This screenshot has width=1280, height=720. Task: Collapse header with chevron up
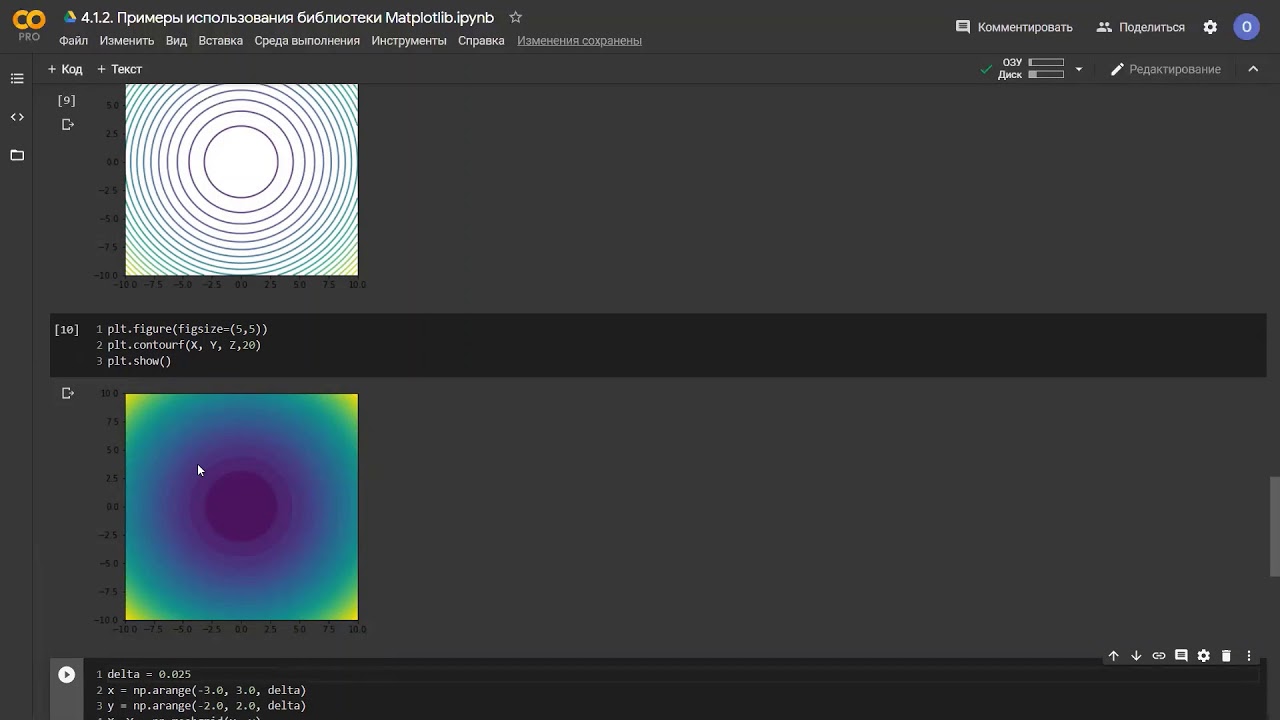[x=1253, y=69]
